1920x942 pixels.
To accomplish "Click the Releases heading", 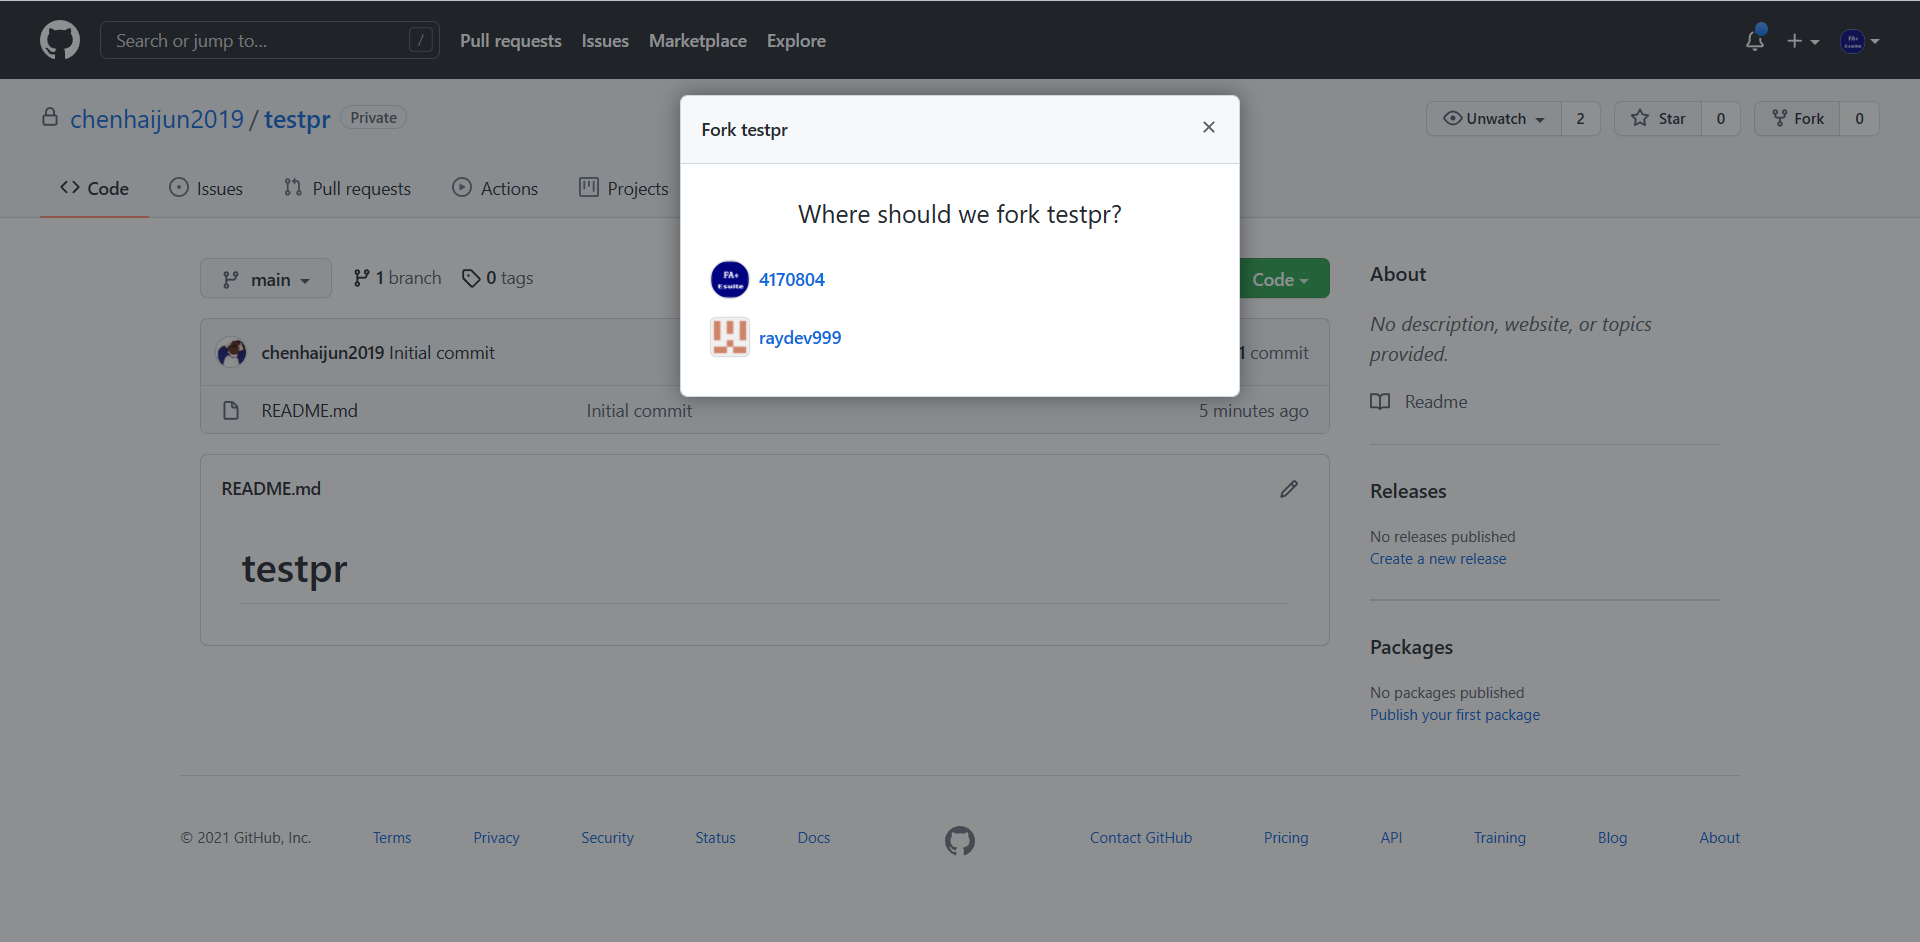I will pyautogui.click(x=1408, y=491).
